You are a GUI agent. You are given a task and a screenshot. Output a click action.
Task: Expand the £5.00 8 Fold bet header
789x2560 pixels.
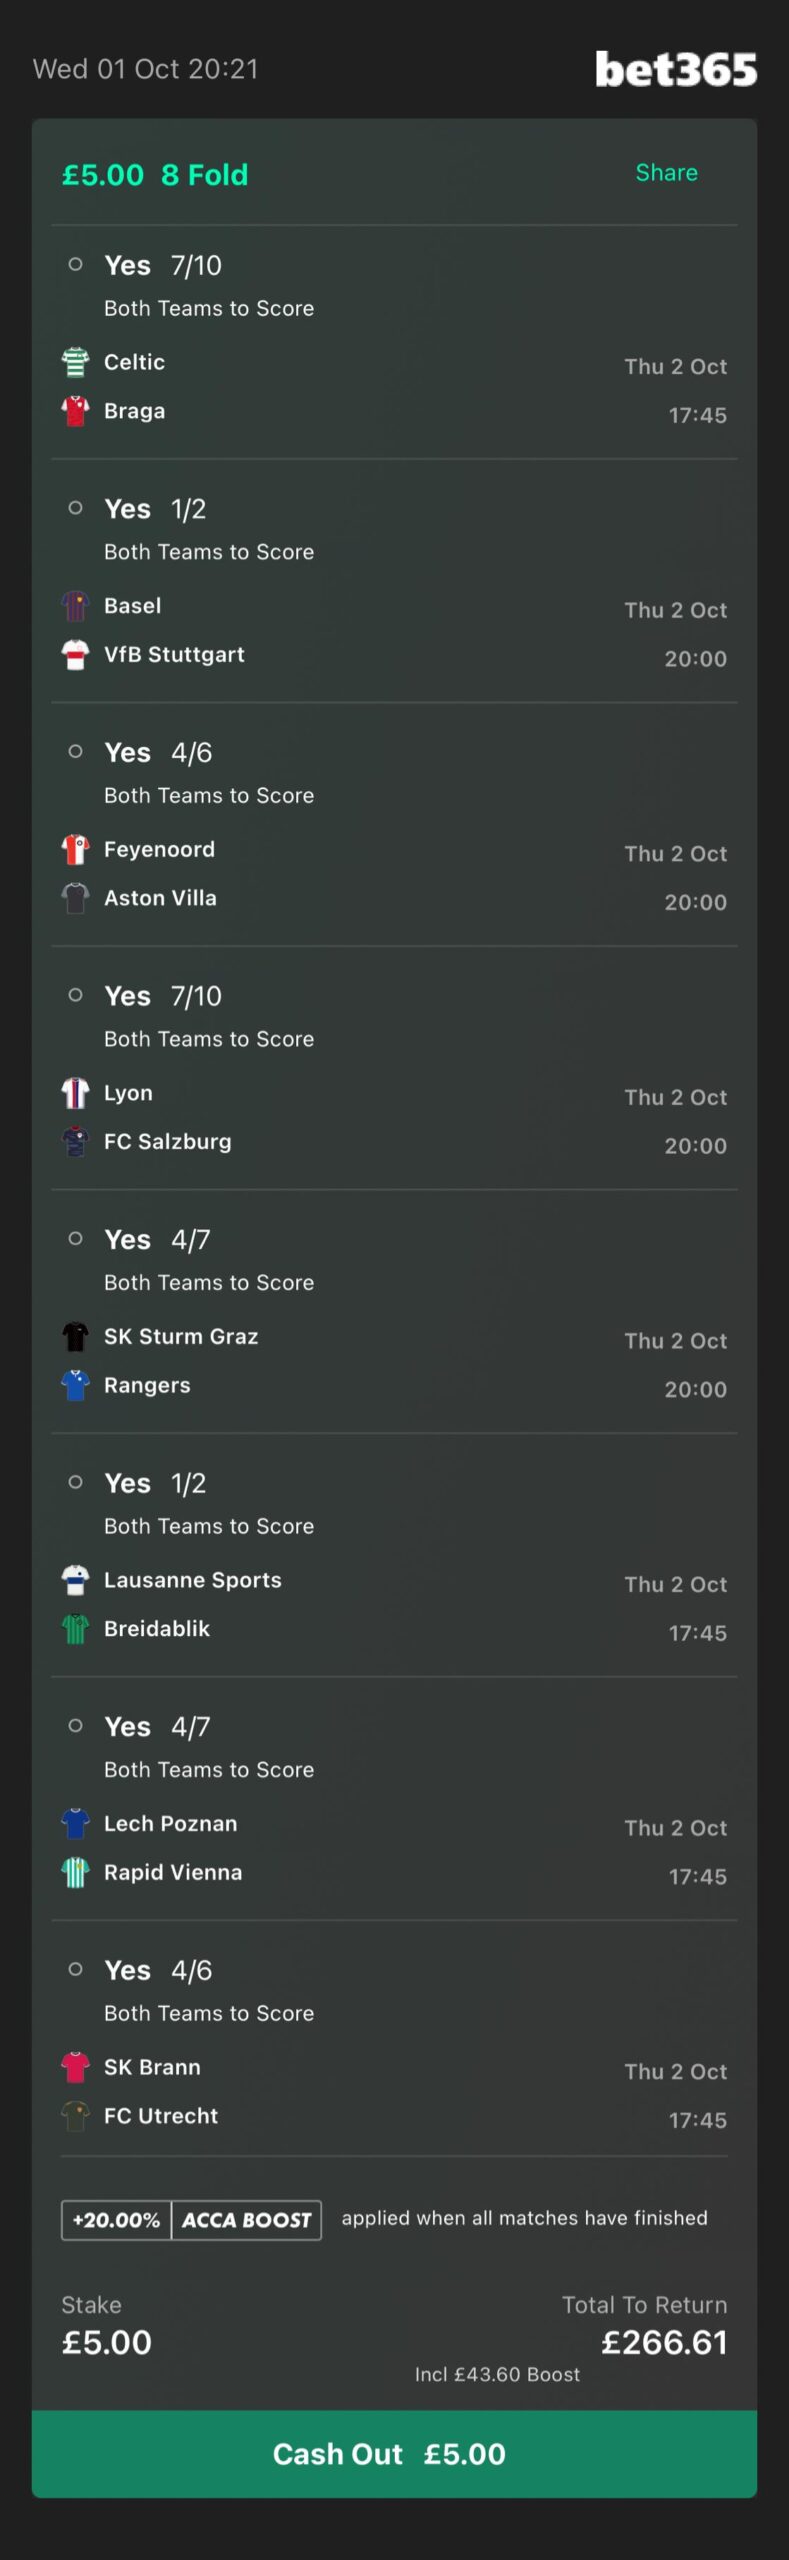pyautogui.click(x=155, y=175)
